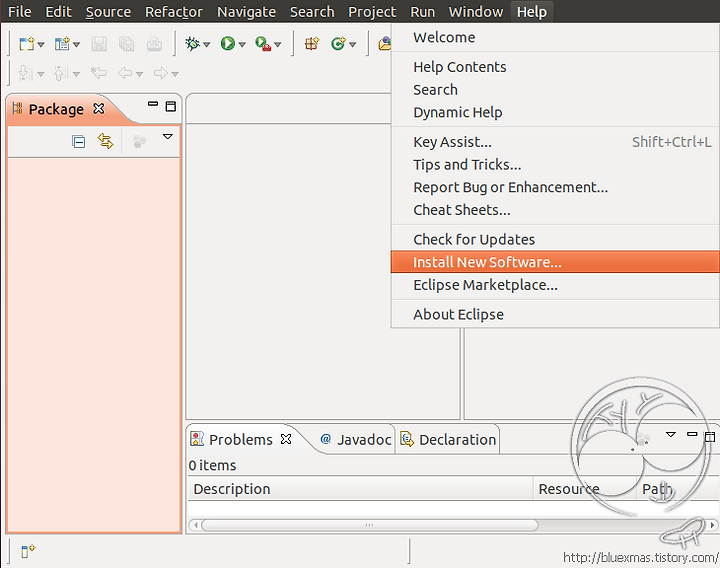Screen dimensions: 720x568
Task: Select Help Contents menu item
Action: pos(555,67)
